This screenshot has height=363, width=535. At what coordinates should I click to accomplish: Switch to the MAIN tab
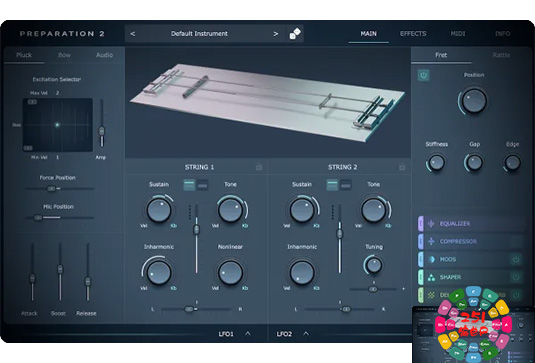click(x=368, y=34)
